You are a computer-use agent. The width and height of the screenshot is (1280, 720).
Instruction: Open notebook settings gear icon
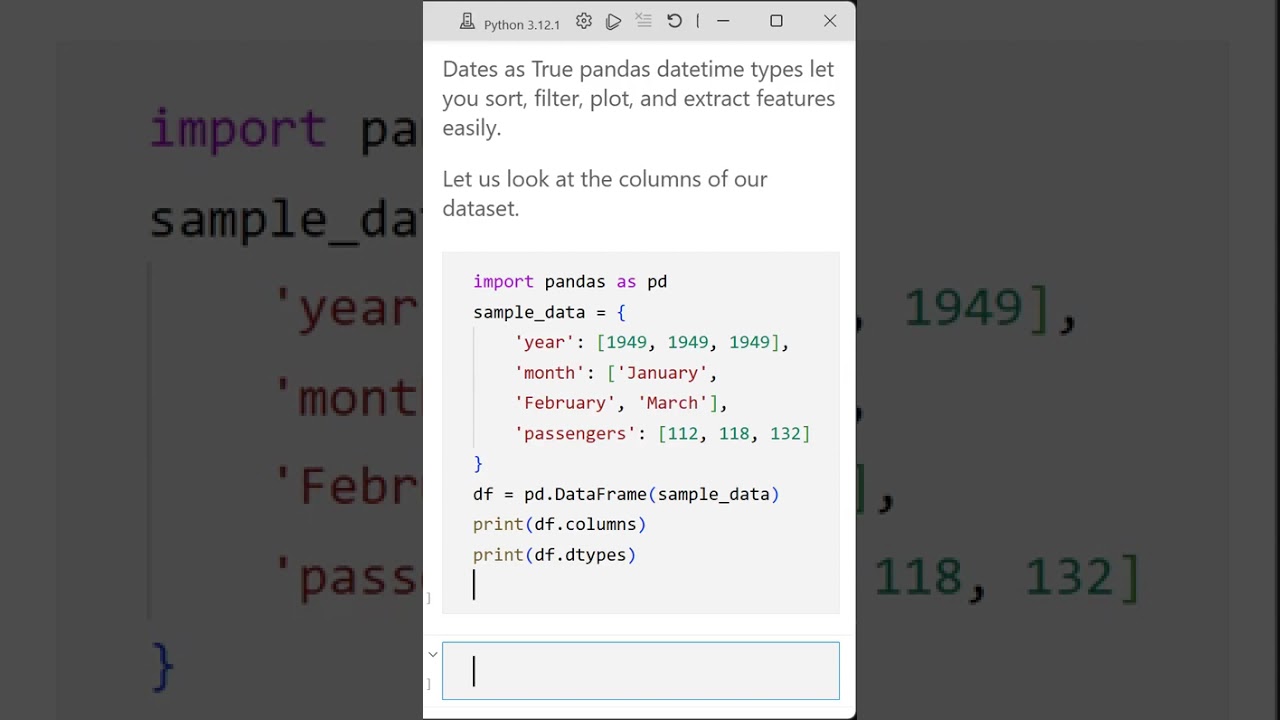pyautogui.click(x=584, y=21)
